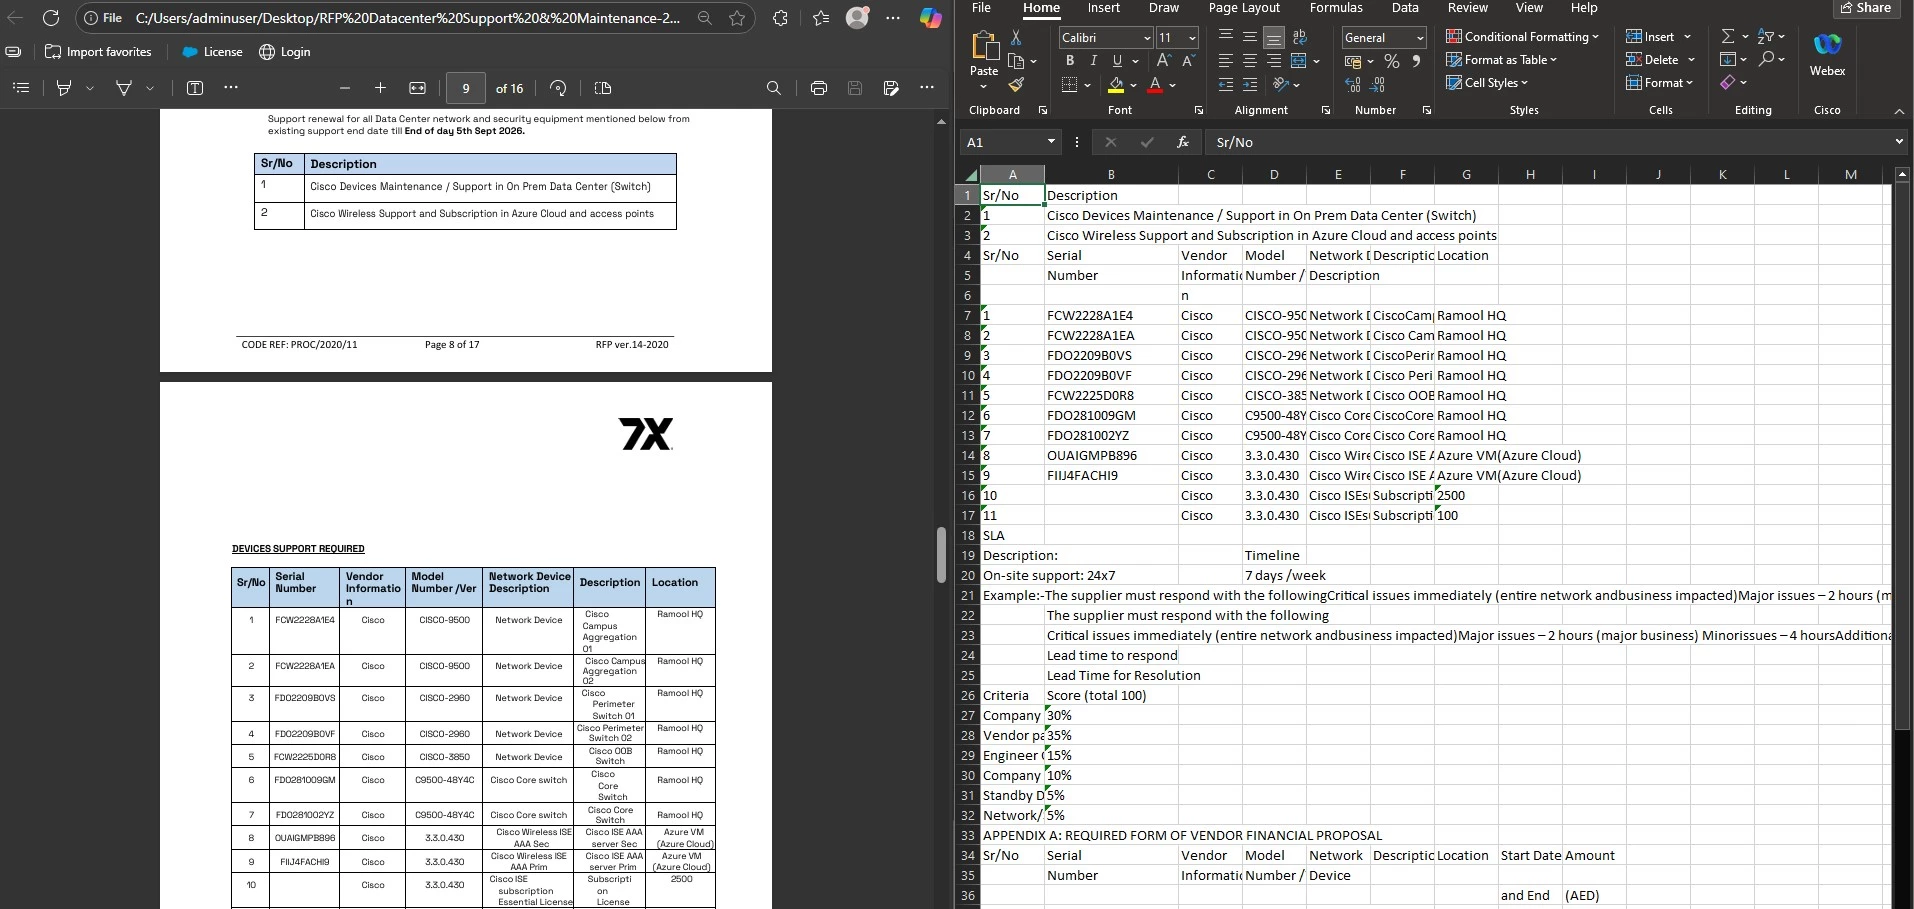This screenshot has width=1914, height=909.
Task: Toggle Bottom Align in Excel
Action: 1274,37
